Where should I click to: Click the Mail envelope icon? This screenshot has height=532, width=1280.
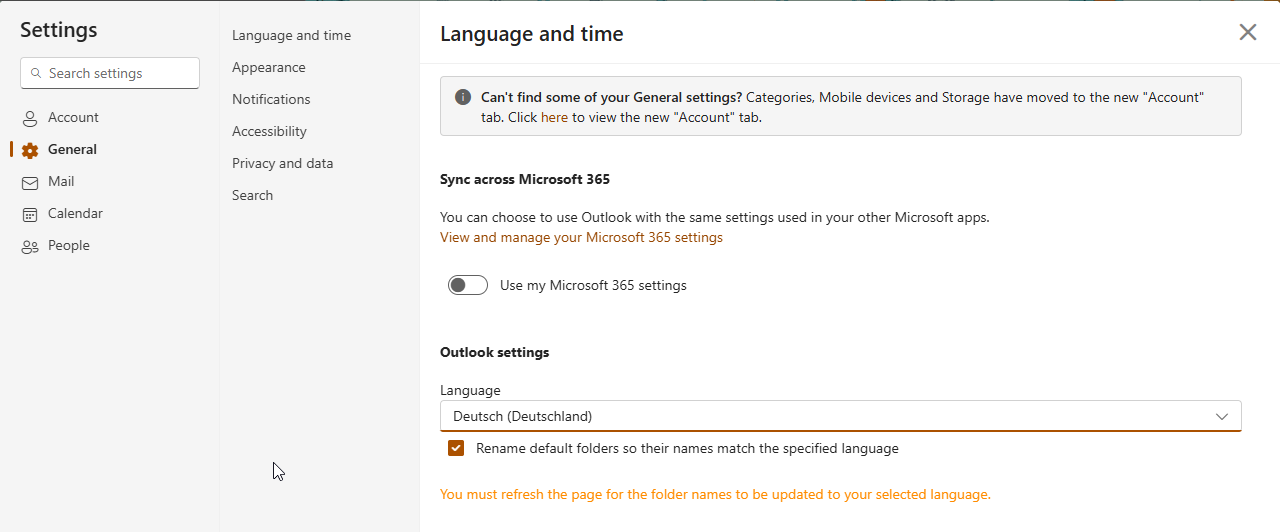[x=30, y=182]
